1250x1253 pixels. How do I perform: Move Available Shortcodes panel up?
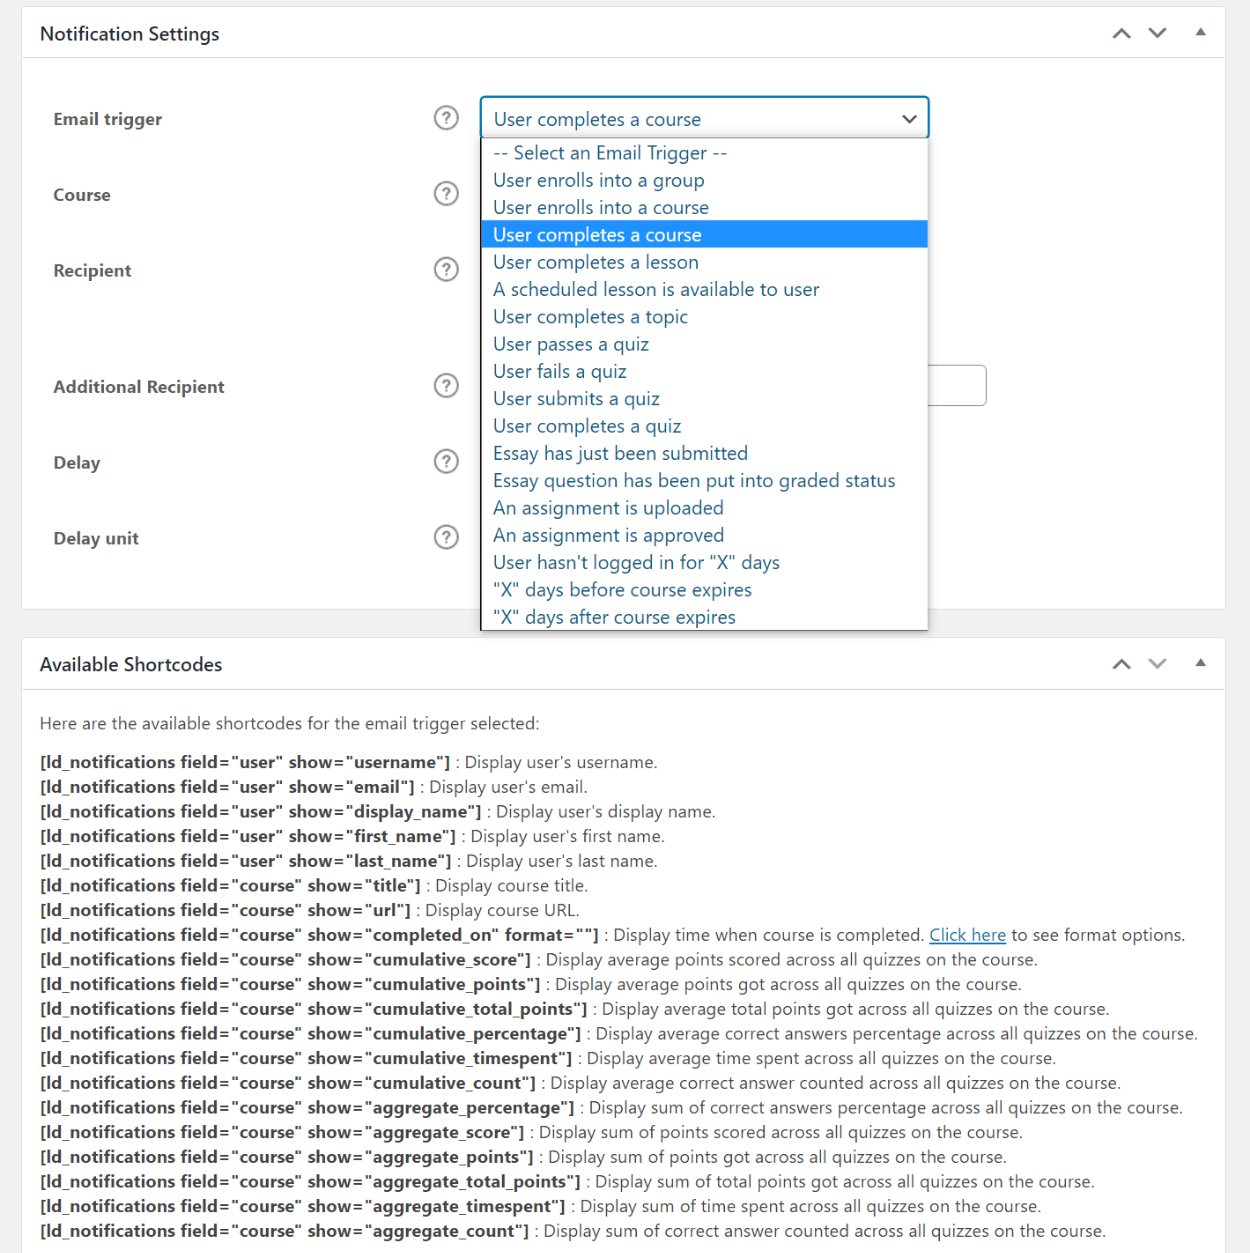(x=1122, y=664)
